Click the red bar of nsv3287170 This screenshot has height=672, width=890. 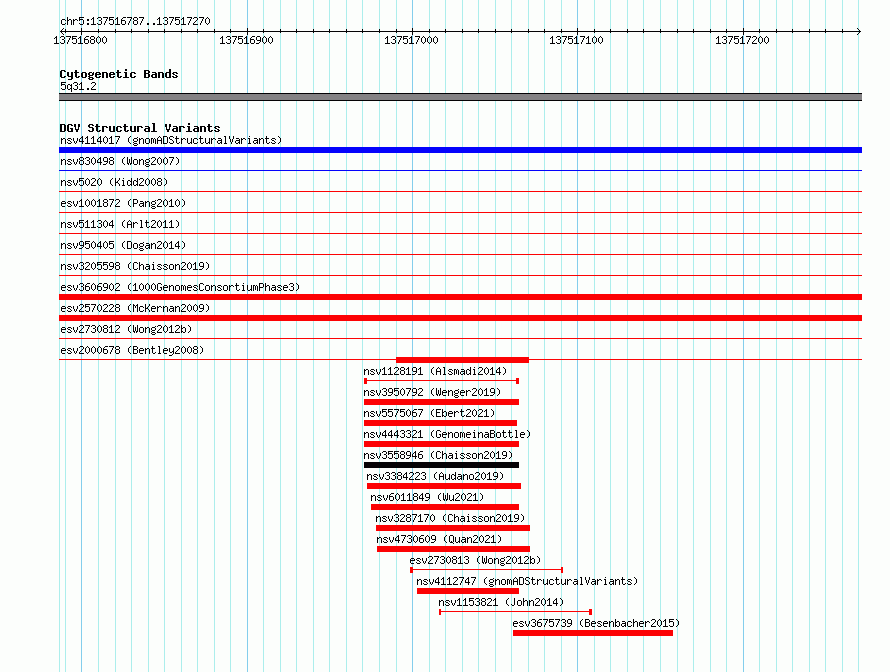(453, 528)
